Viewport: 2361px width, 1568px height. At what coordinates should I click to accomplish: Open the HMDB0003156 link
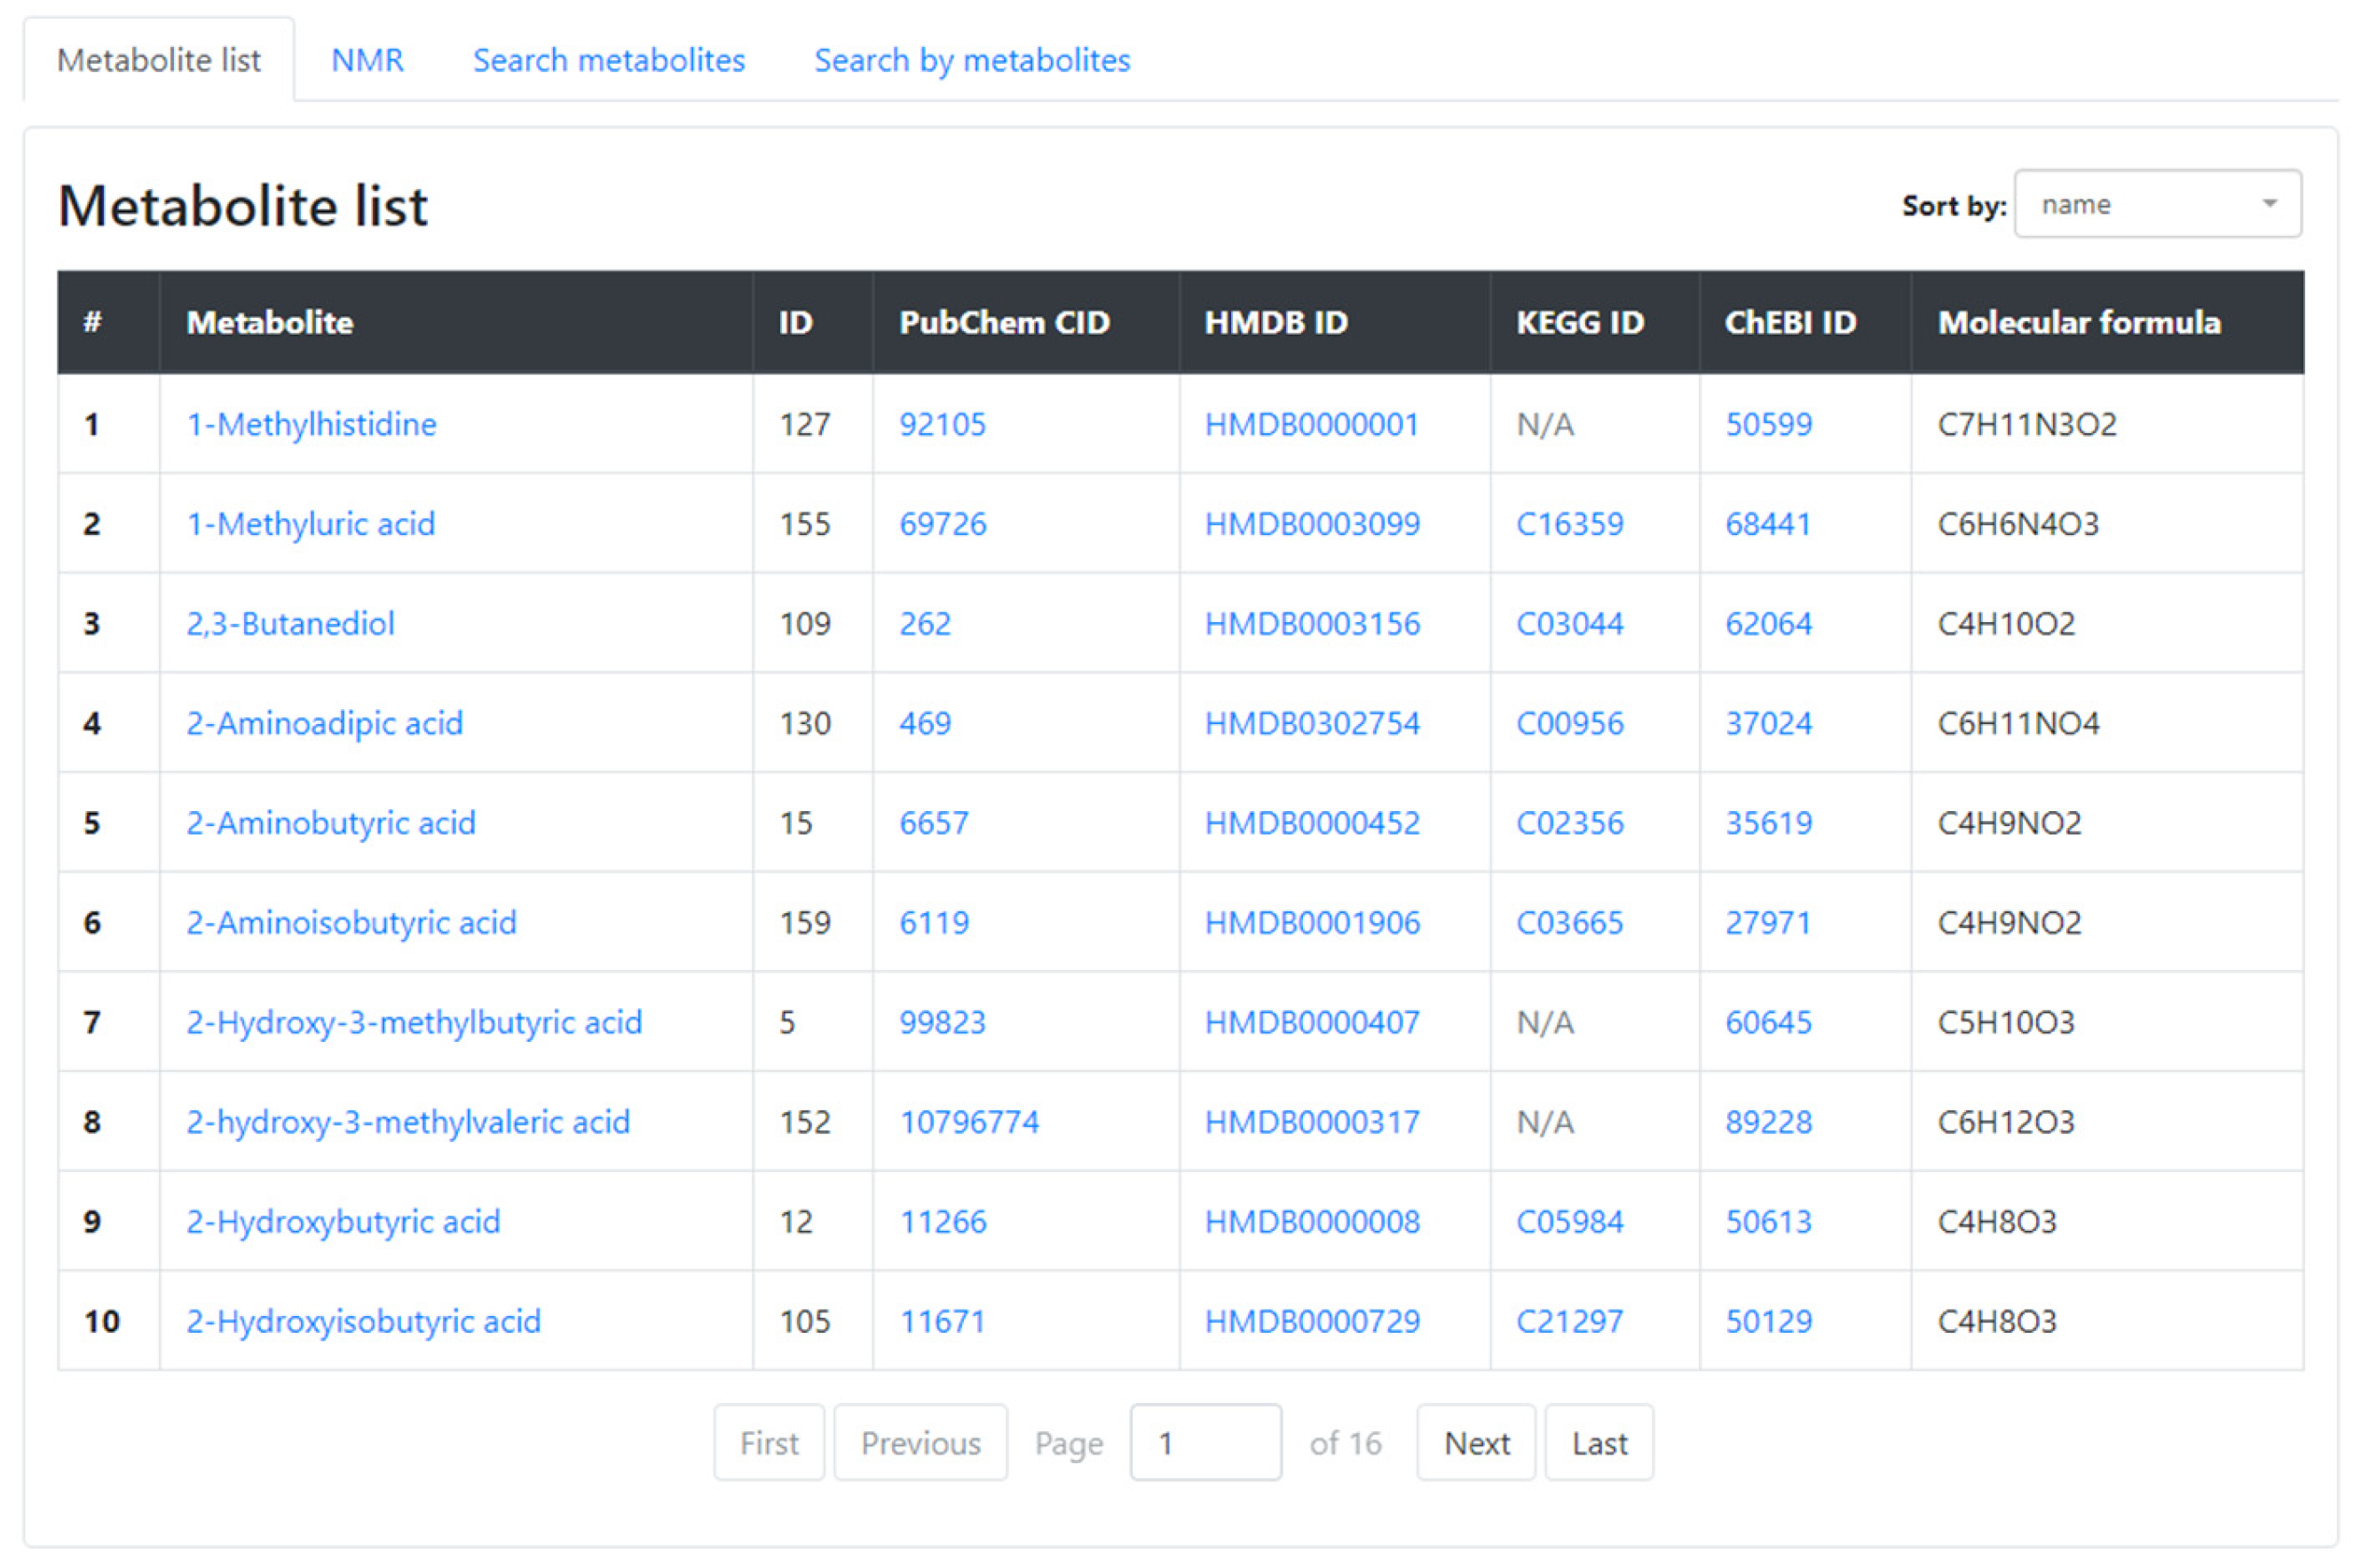1312,624
